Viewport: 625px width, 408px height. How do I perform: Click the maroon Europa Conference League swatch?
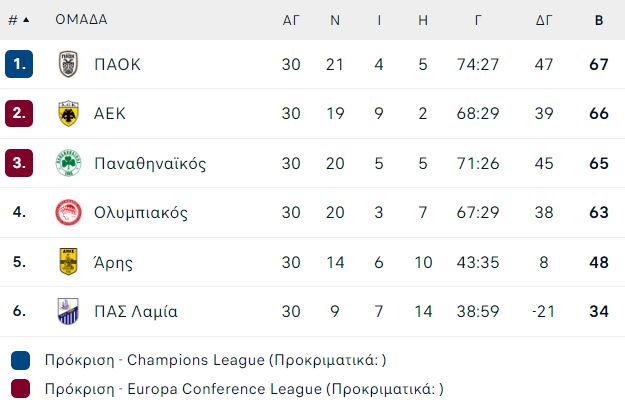pyautogui.click(x=20, y=388)
